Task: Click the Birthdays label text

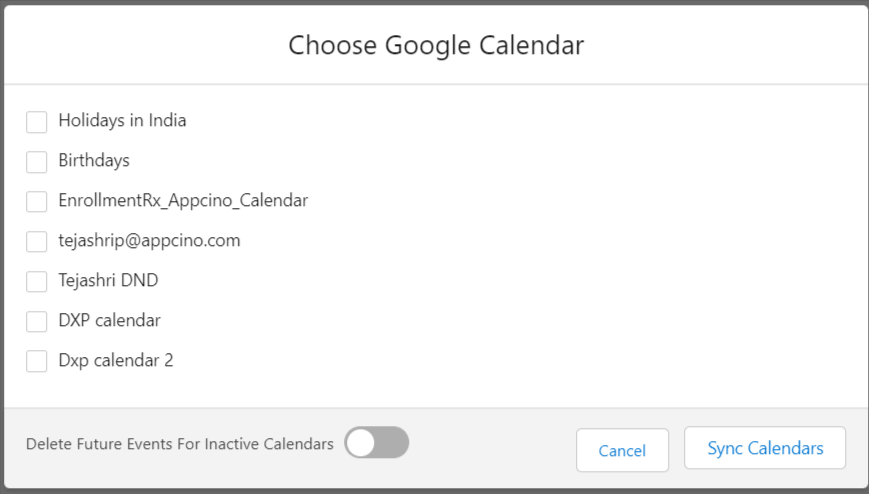Action: pyautogui.click(x=94, y=161)
